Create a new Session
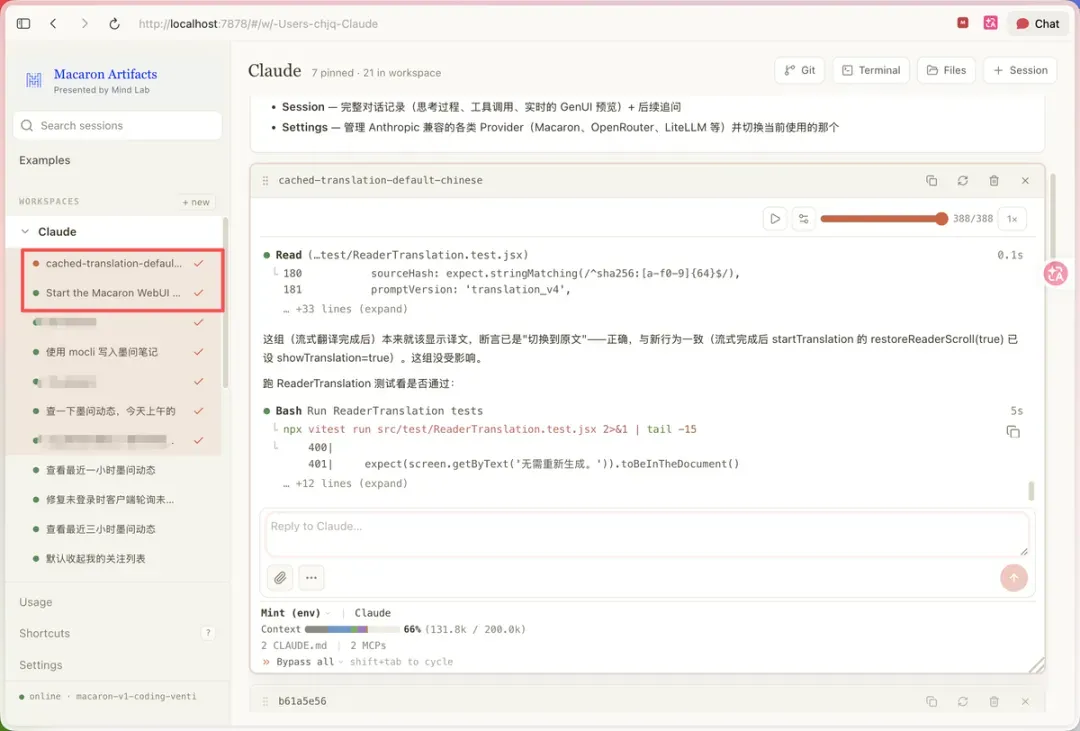The image size is (1080, 731). point(1019,70)
